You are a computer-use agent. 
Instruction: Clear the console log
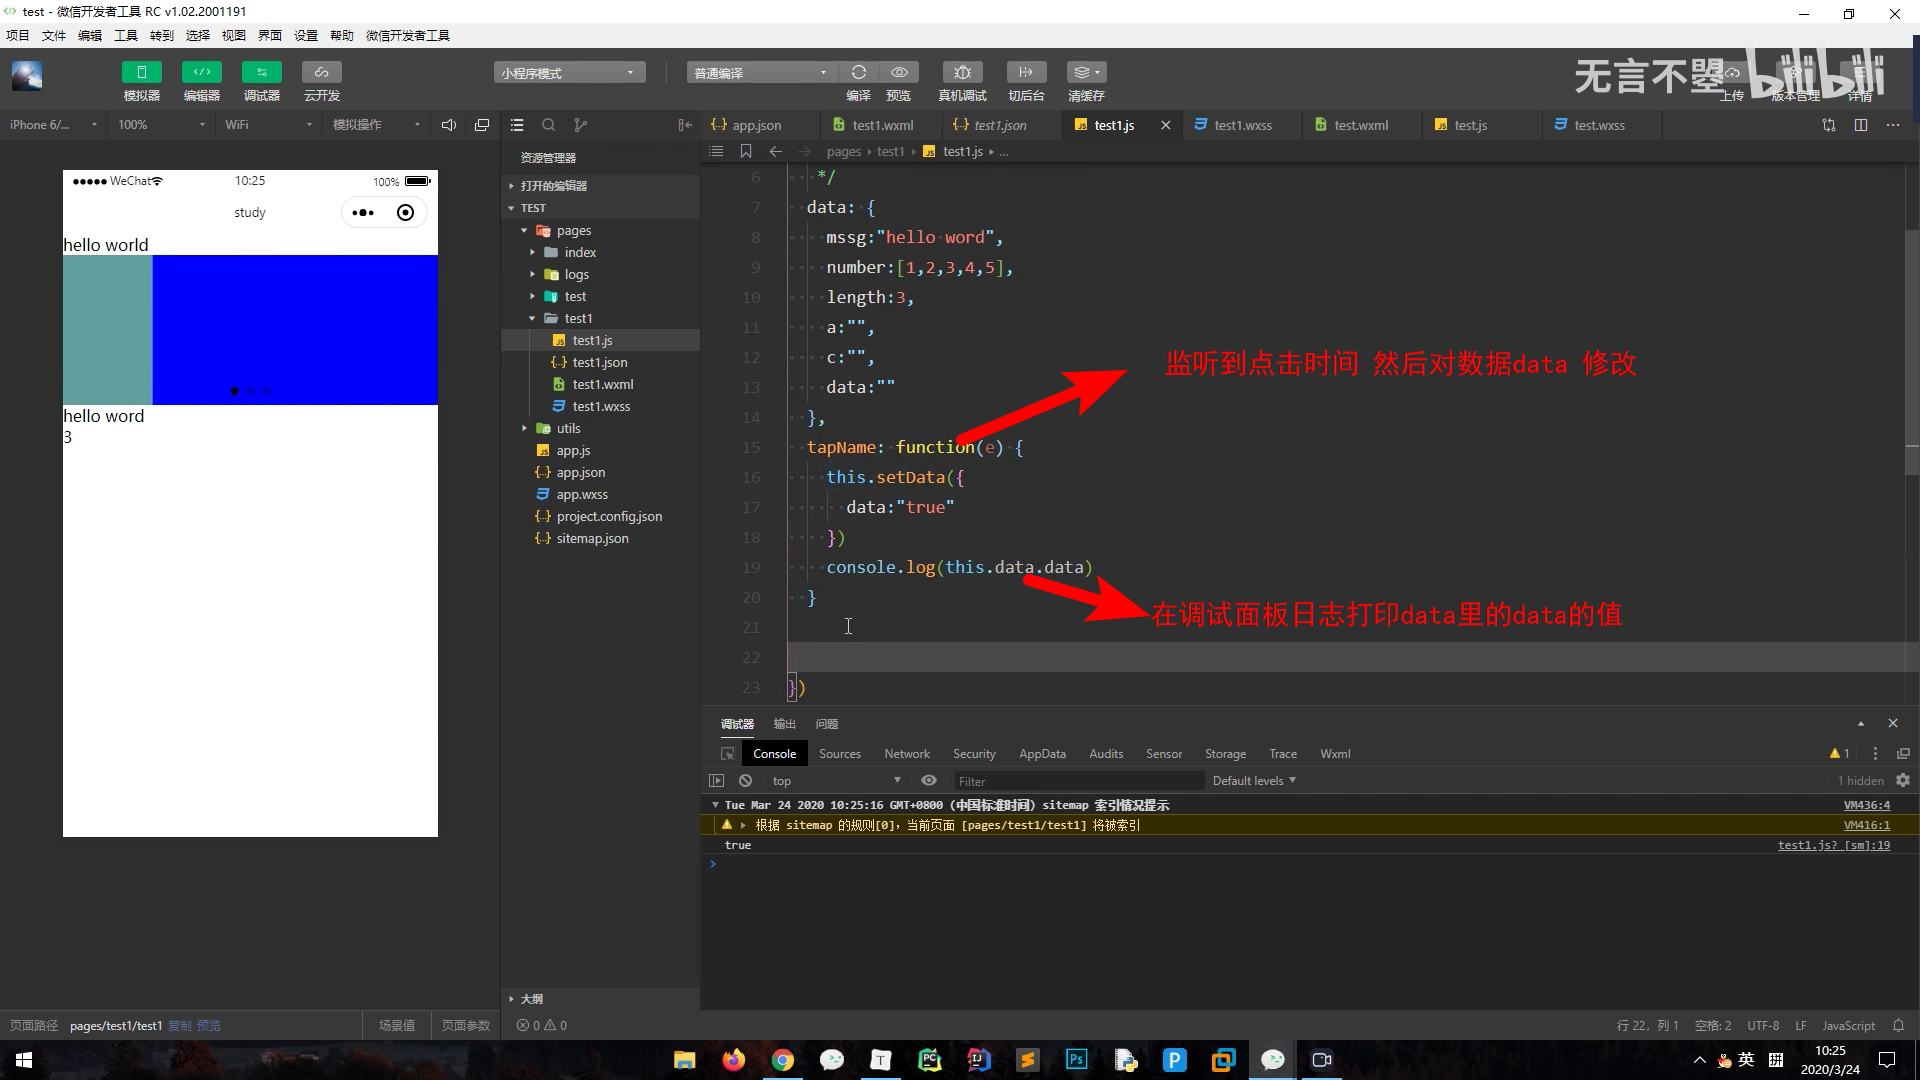tap(745, 781)
